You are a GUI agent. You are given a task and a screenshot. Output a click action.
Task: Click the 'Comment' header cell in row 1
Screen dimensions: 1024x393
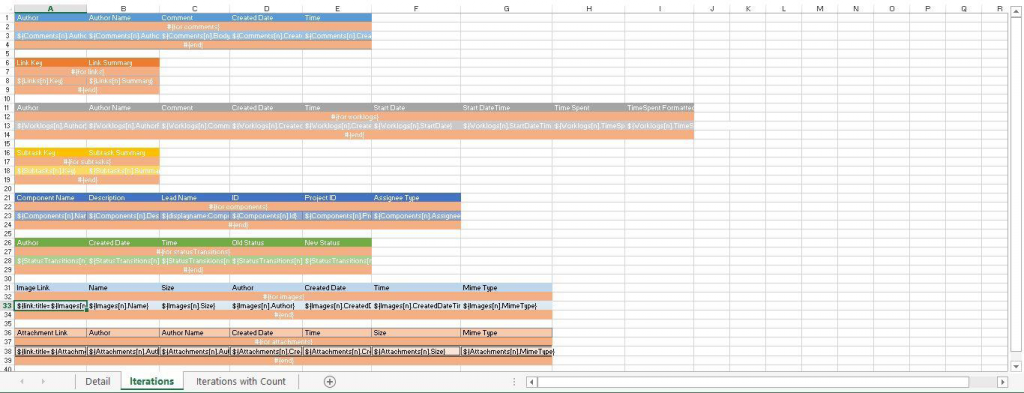[195, 18]
